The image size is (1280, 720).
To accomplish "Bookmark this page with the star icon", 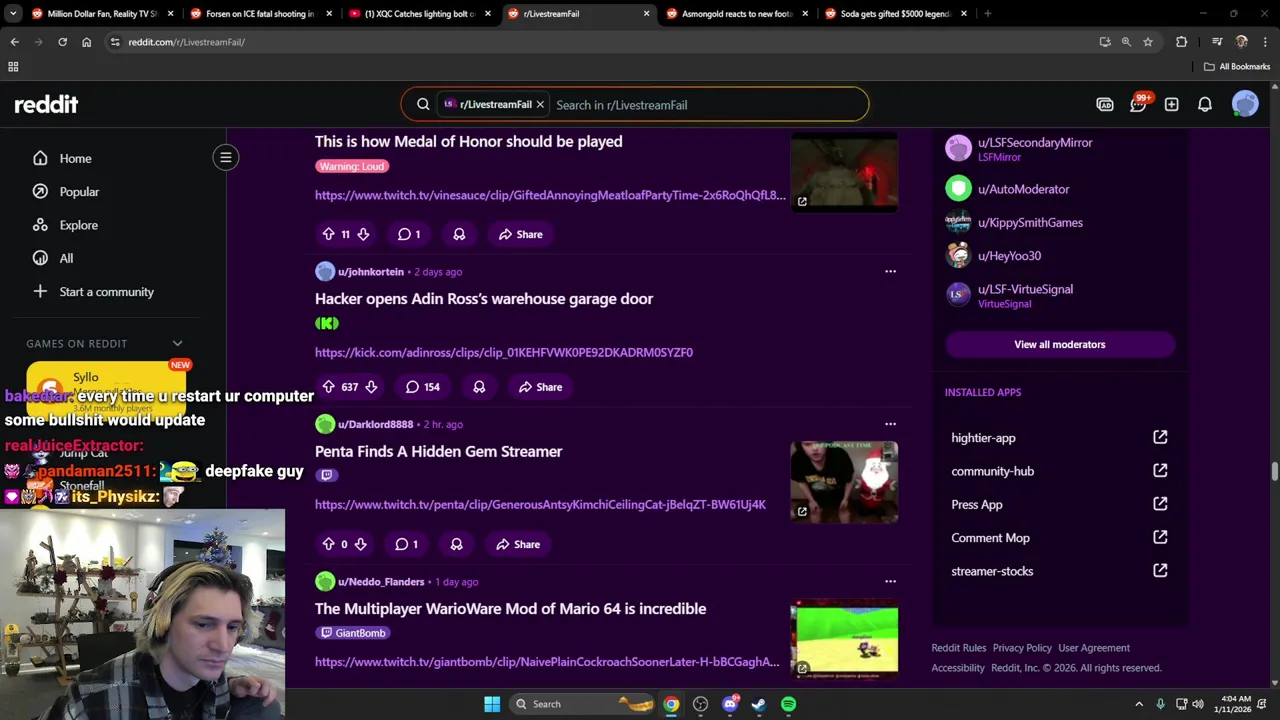I will pos(1148,42).
